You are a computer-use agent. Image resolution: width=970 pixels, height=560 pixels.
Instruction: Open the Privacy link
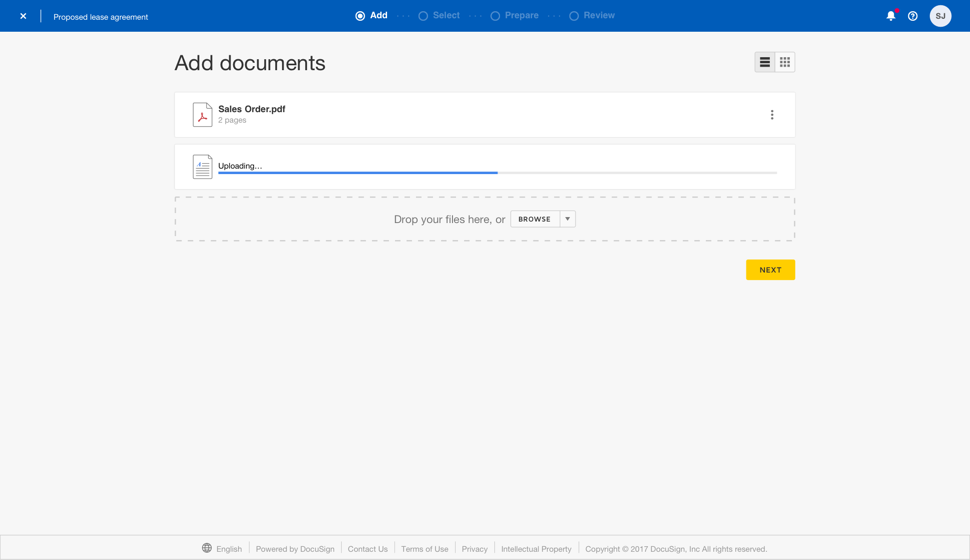(x=474, y=549)
